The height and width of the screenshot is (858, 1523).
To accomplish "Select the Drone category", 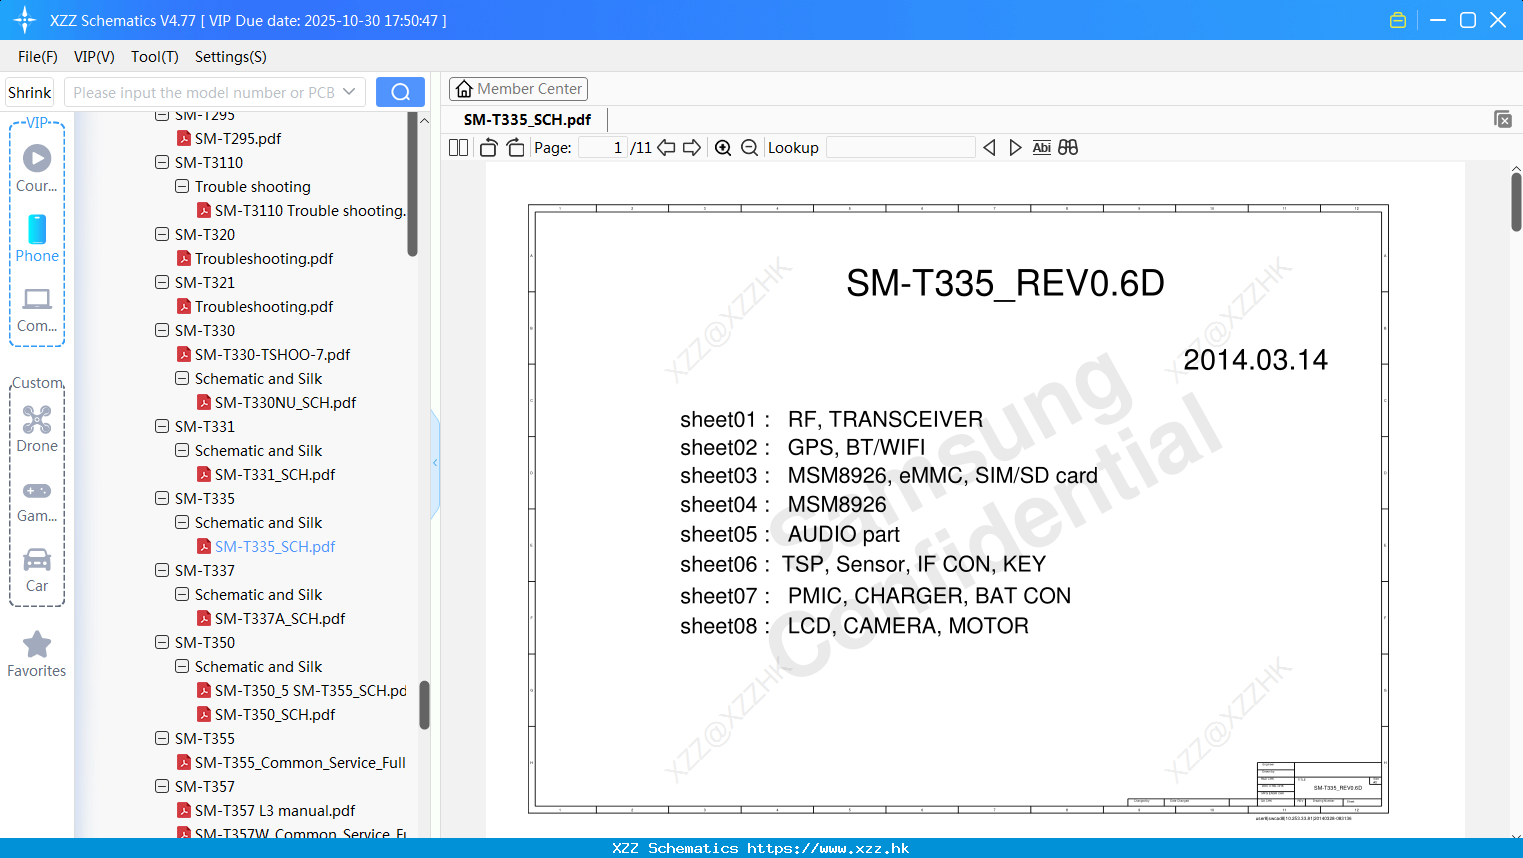I will click(x=37, y=429).
